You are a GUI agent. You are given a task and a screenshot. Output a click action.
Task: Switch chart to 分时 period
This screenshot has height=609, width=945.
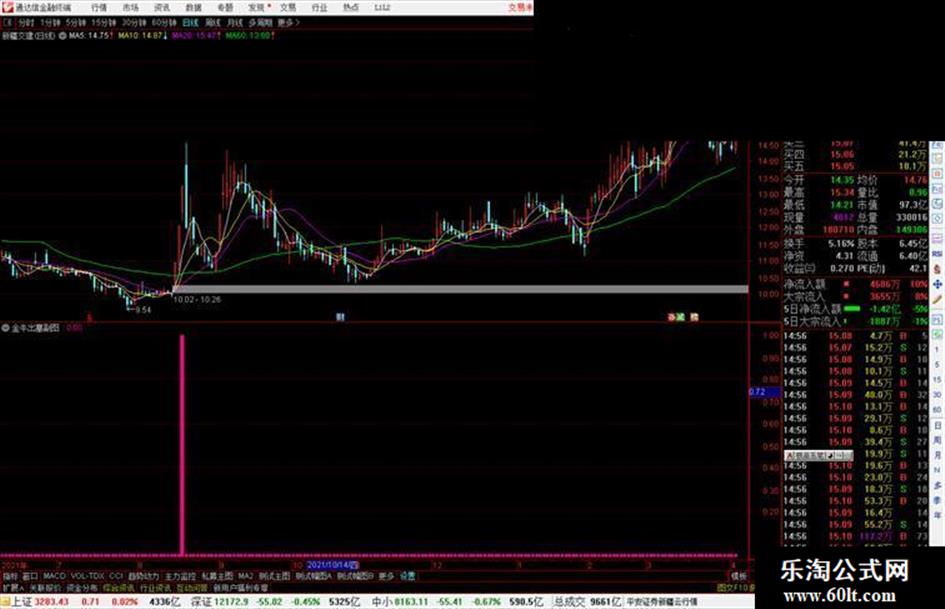coord(26,22)
